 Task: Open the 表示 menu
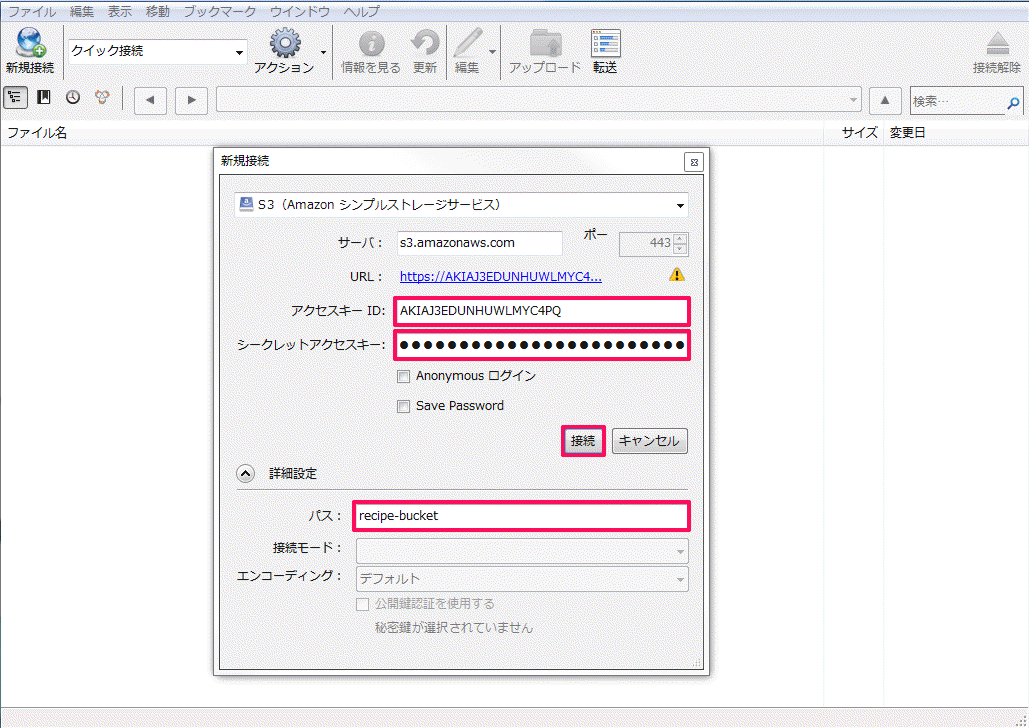pos(119,11)
